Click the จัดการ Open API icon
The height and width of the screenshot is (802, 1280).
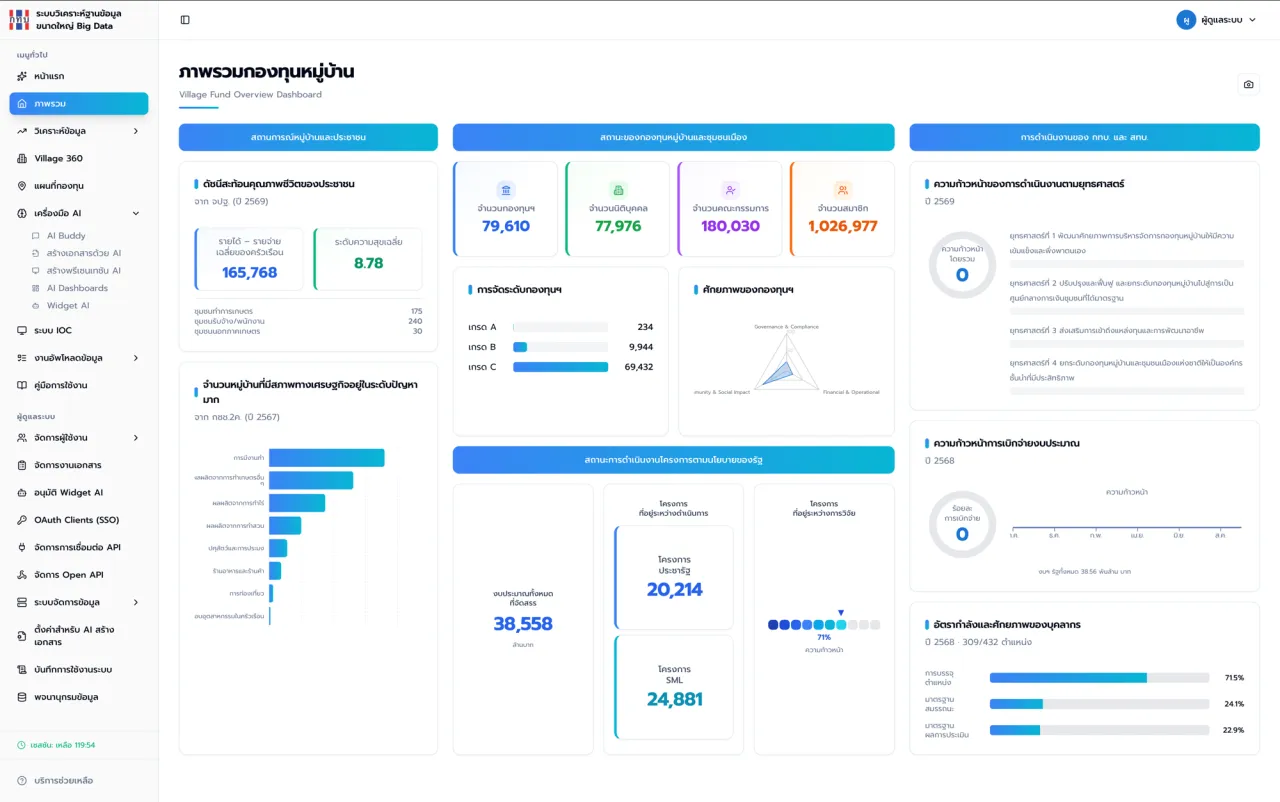(22, 575)
